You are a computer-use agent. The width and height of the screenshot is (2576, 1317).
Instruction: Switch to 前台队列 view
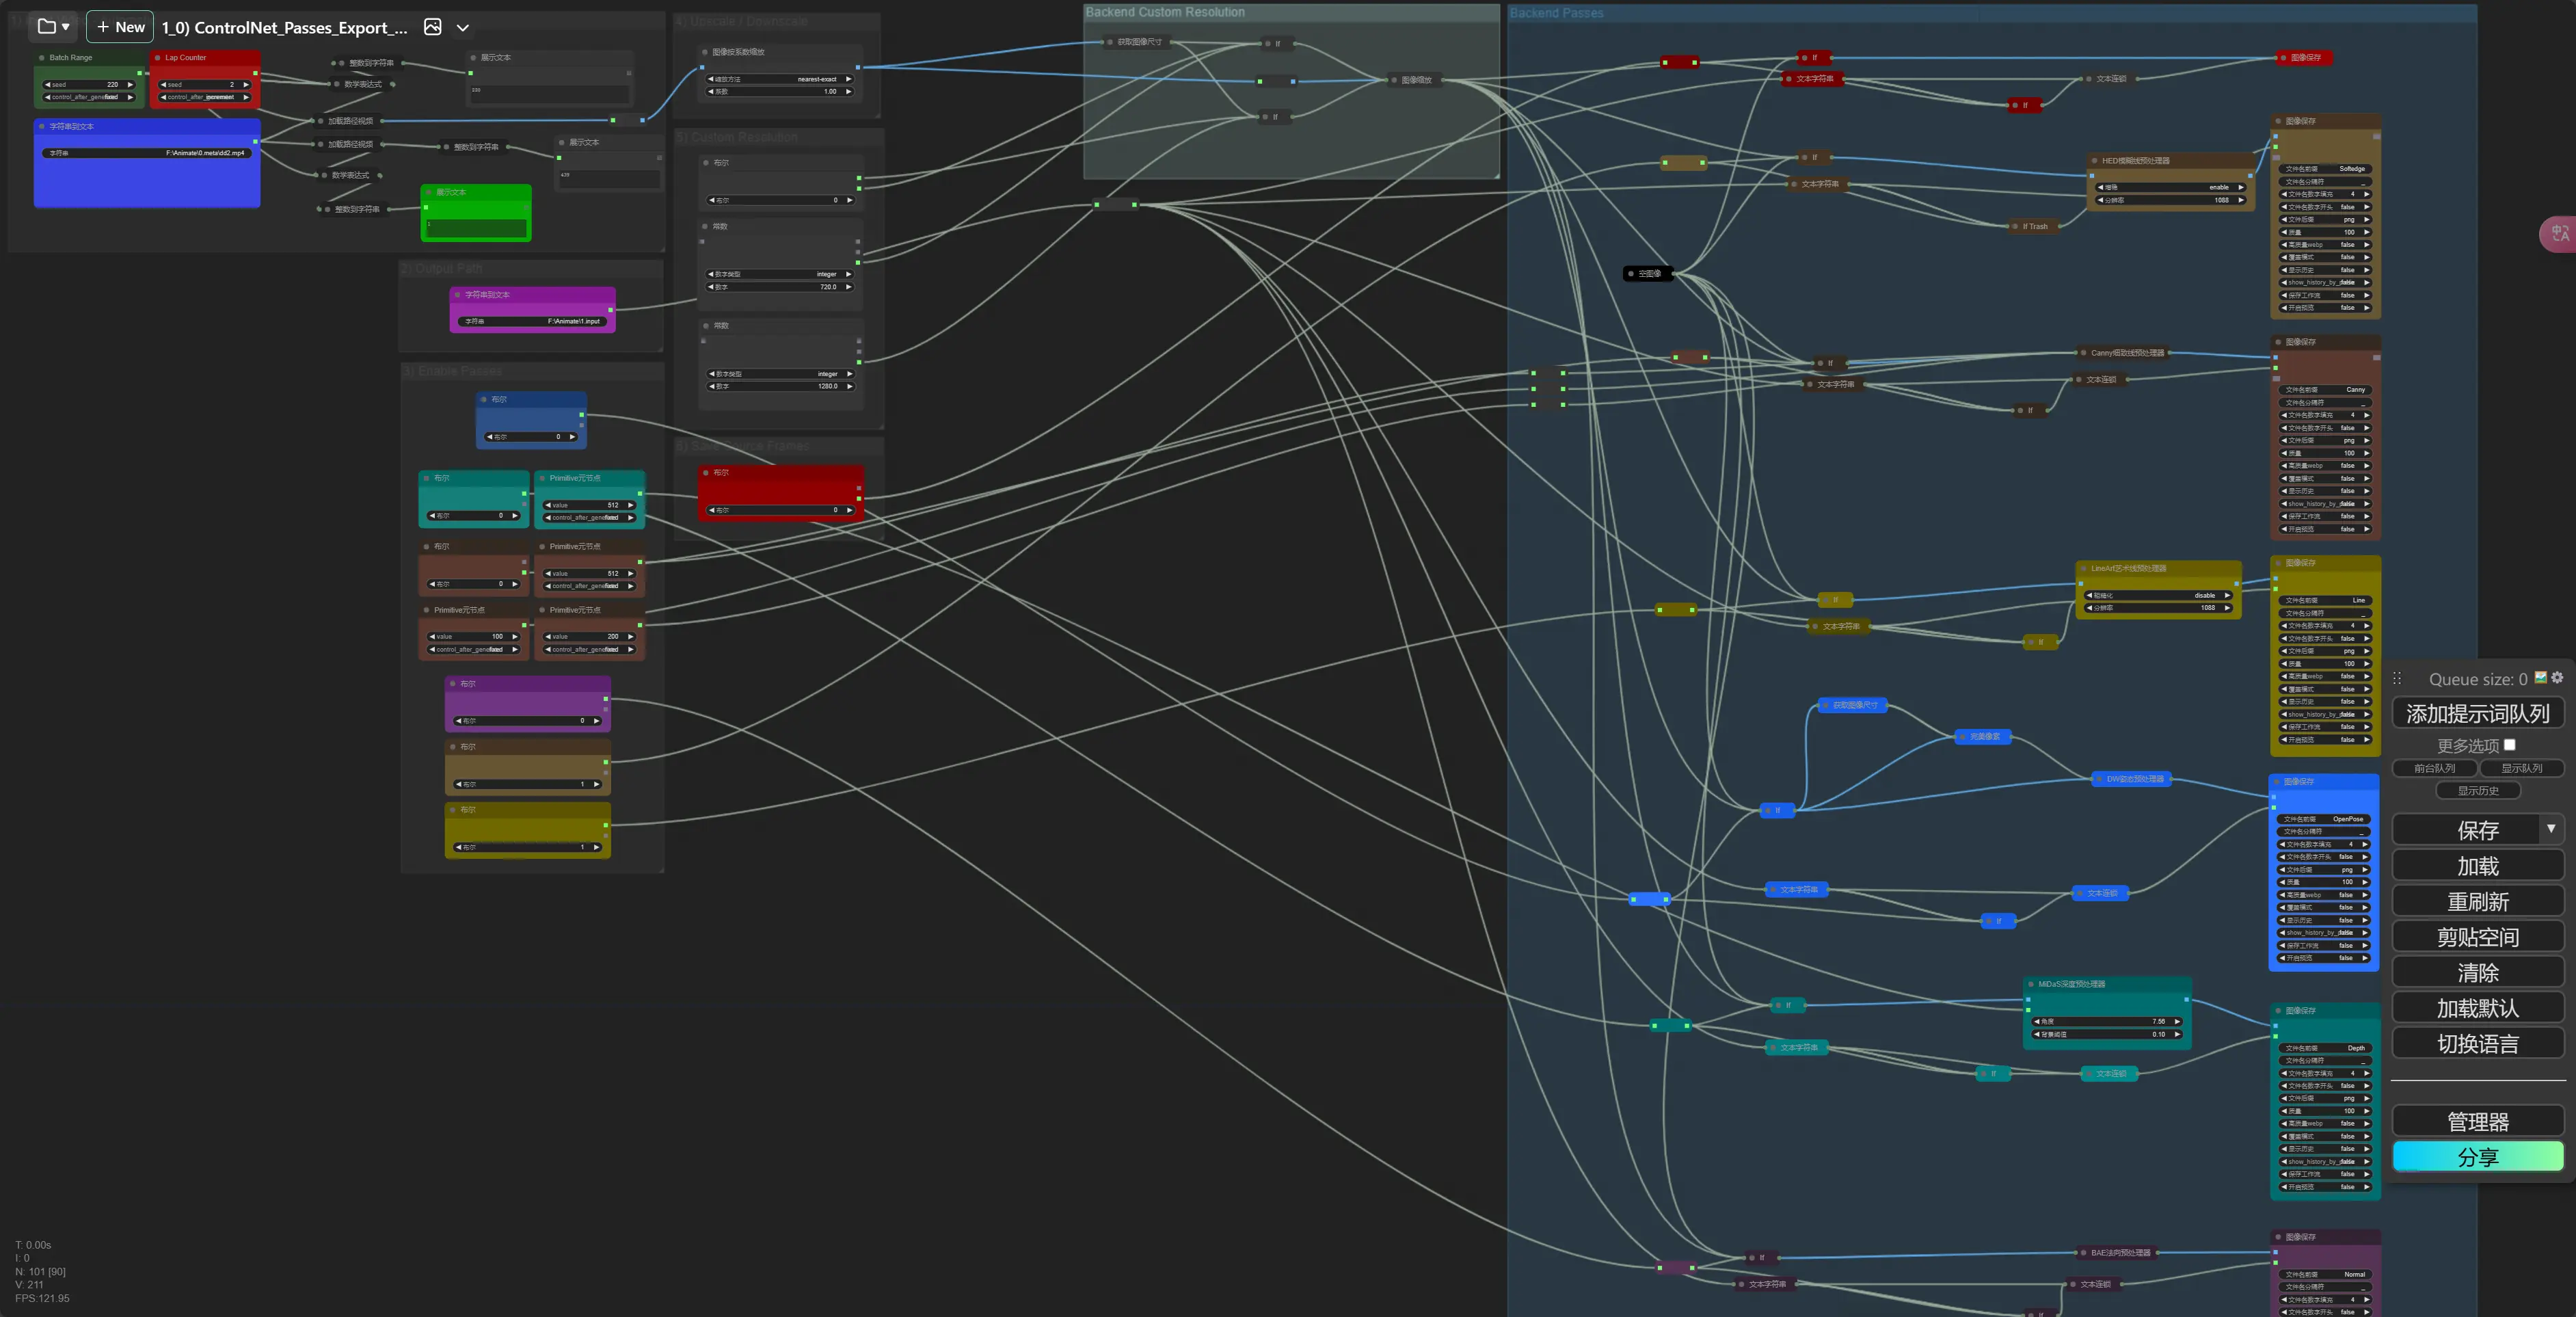click(x=2433, y=768)
